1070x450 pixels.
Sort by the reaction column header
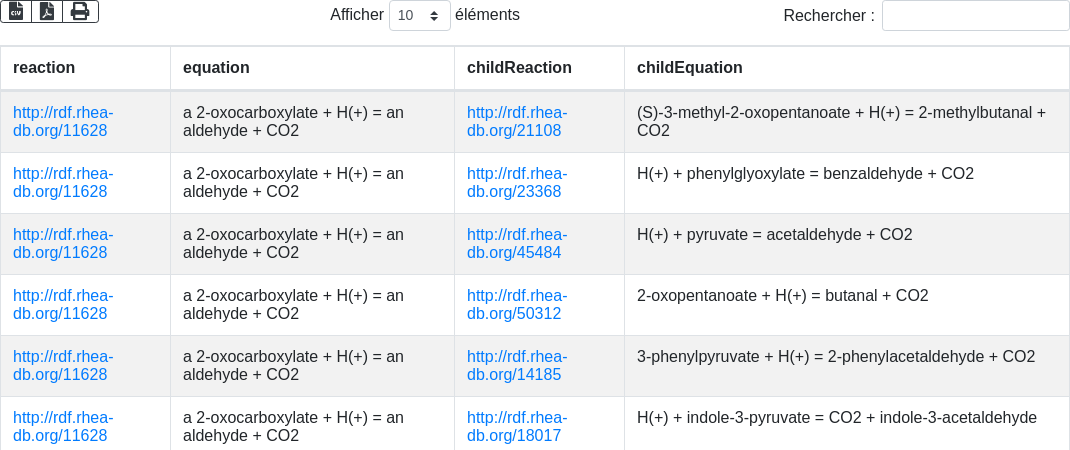point(44,68)
